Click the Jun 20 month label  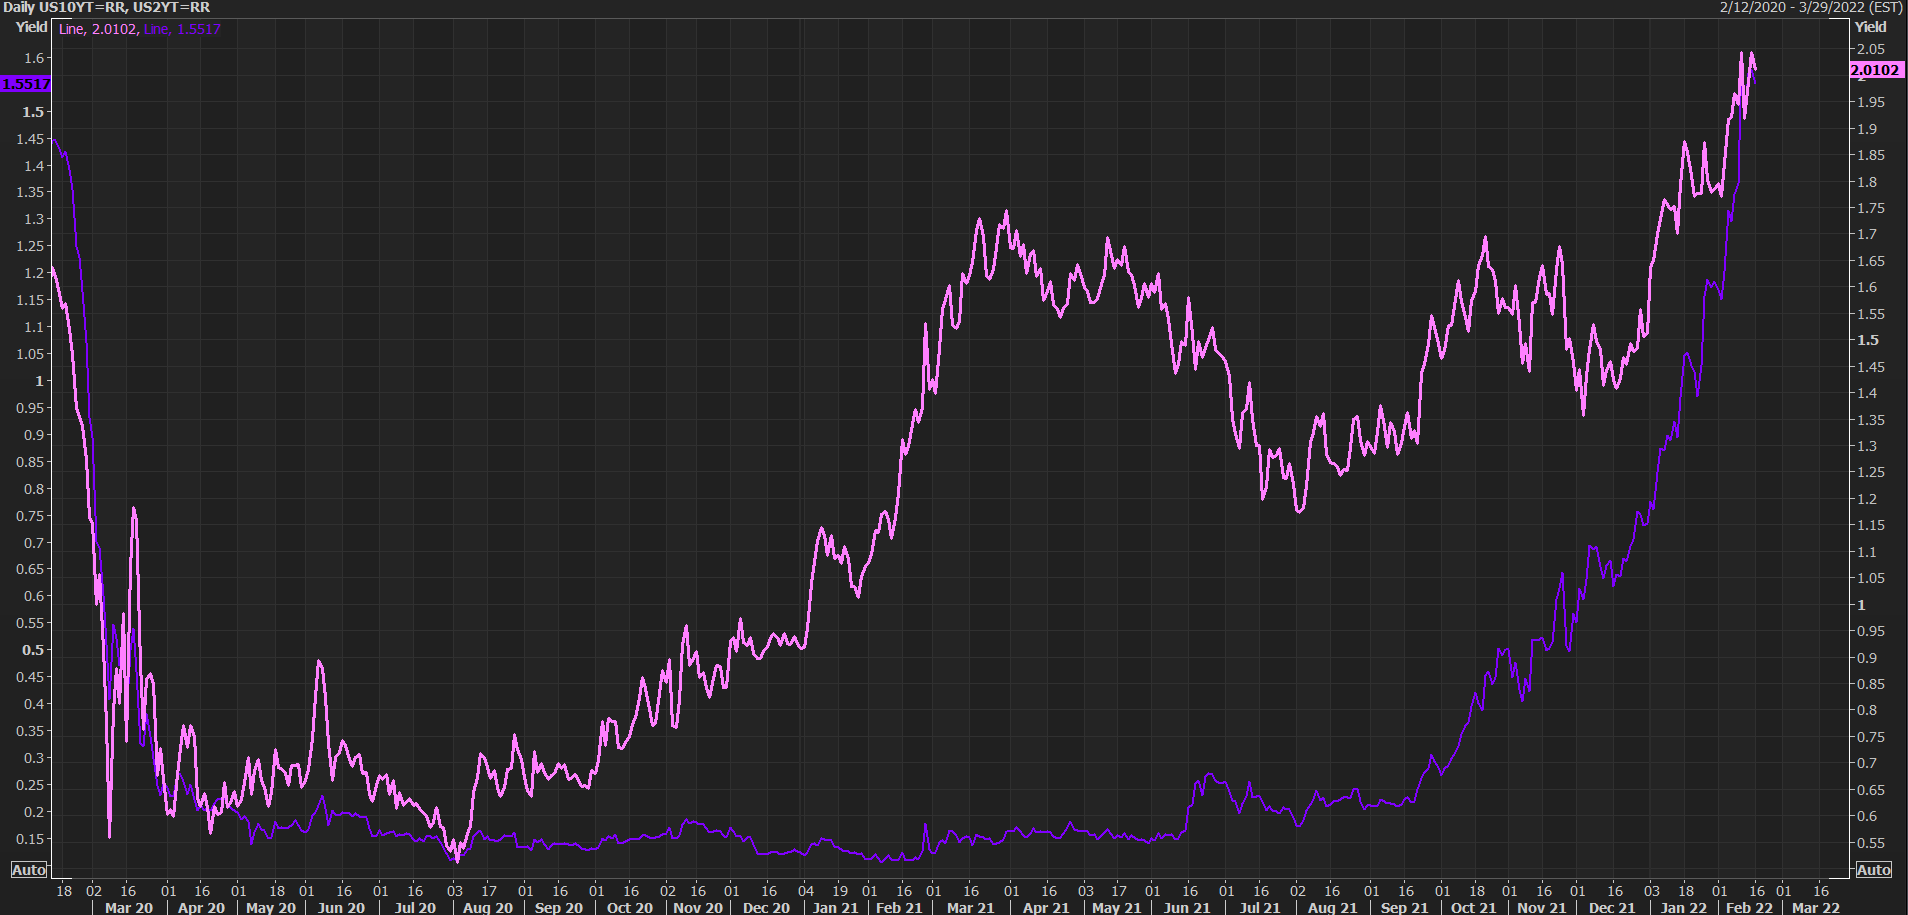point(341,908)
